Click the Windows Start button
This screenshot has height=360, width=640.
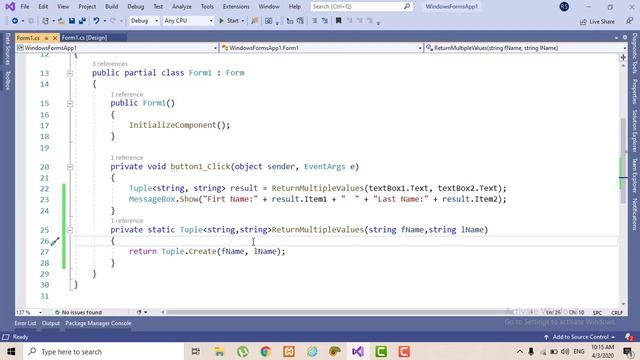tap(11, 351)
